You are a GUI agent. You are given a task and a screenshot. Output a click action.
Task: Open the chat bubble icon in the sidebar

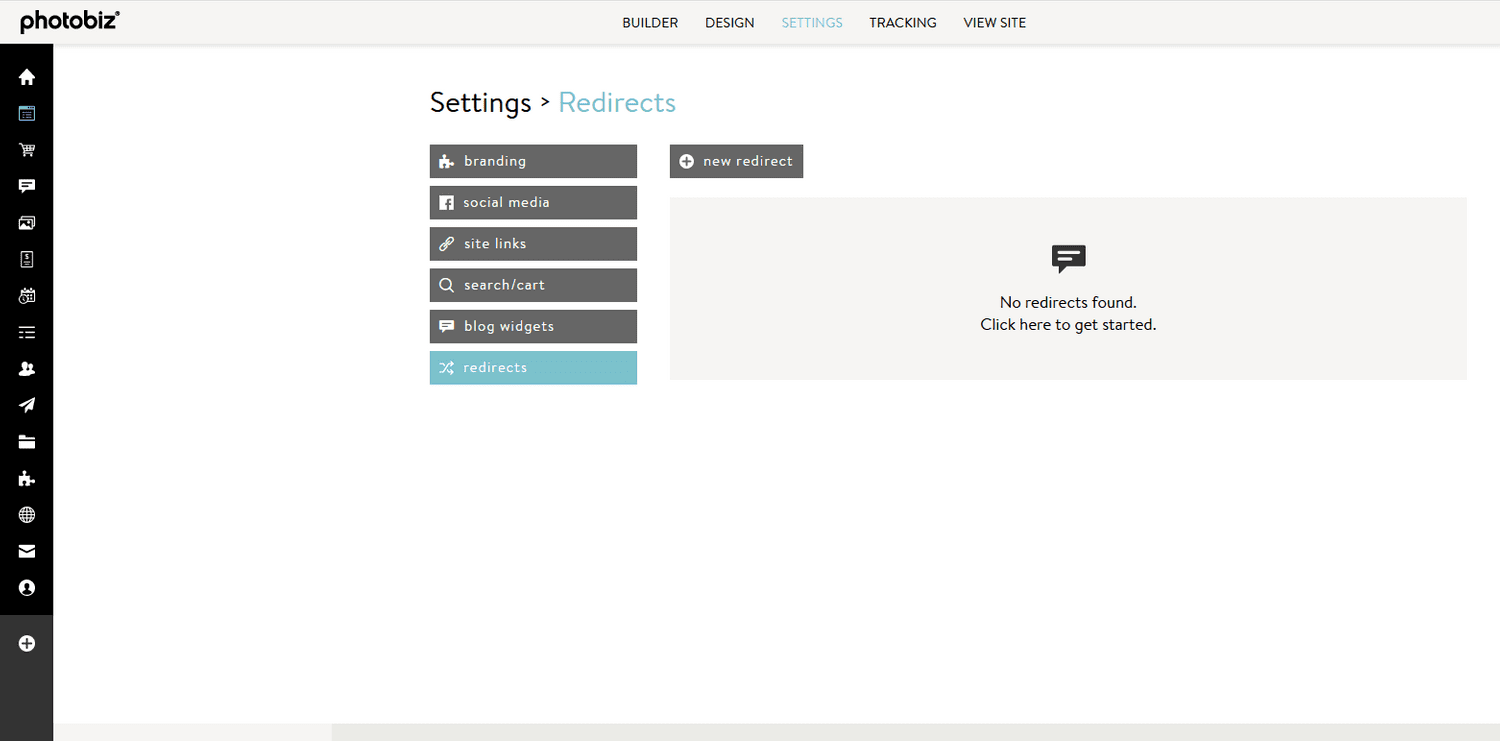pyautogui.click(x=27, y=186)
